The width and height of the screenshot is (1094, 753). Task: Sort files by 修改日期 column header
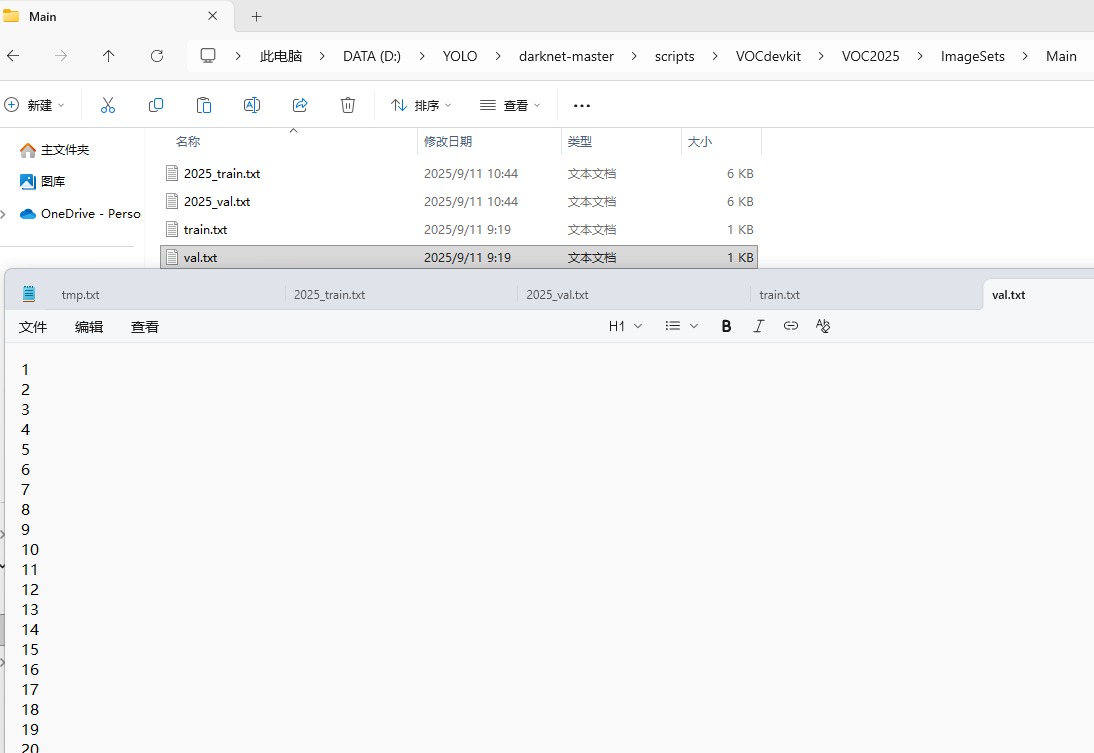point(448,141)
